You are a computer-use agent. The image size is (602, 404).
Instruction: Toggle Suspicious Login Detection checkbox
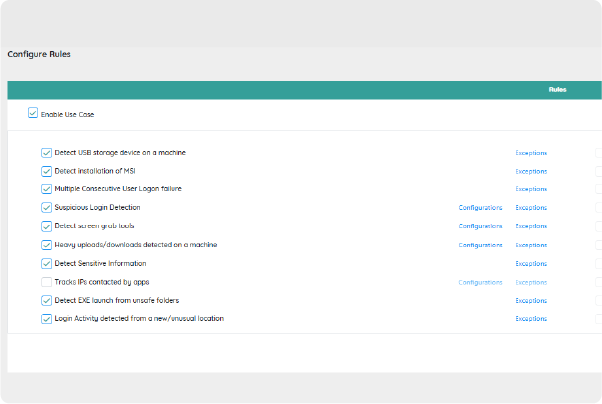46,208
